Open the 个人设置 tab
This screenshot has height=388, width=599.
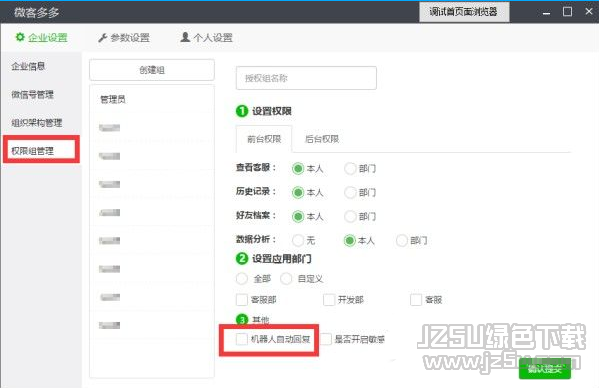click(x=206, y=37)
